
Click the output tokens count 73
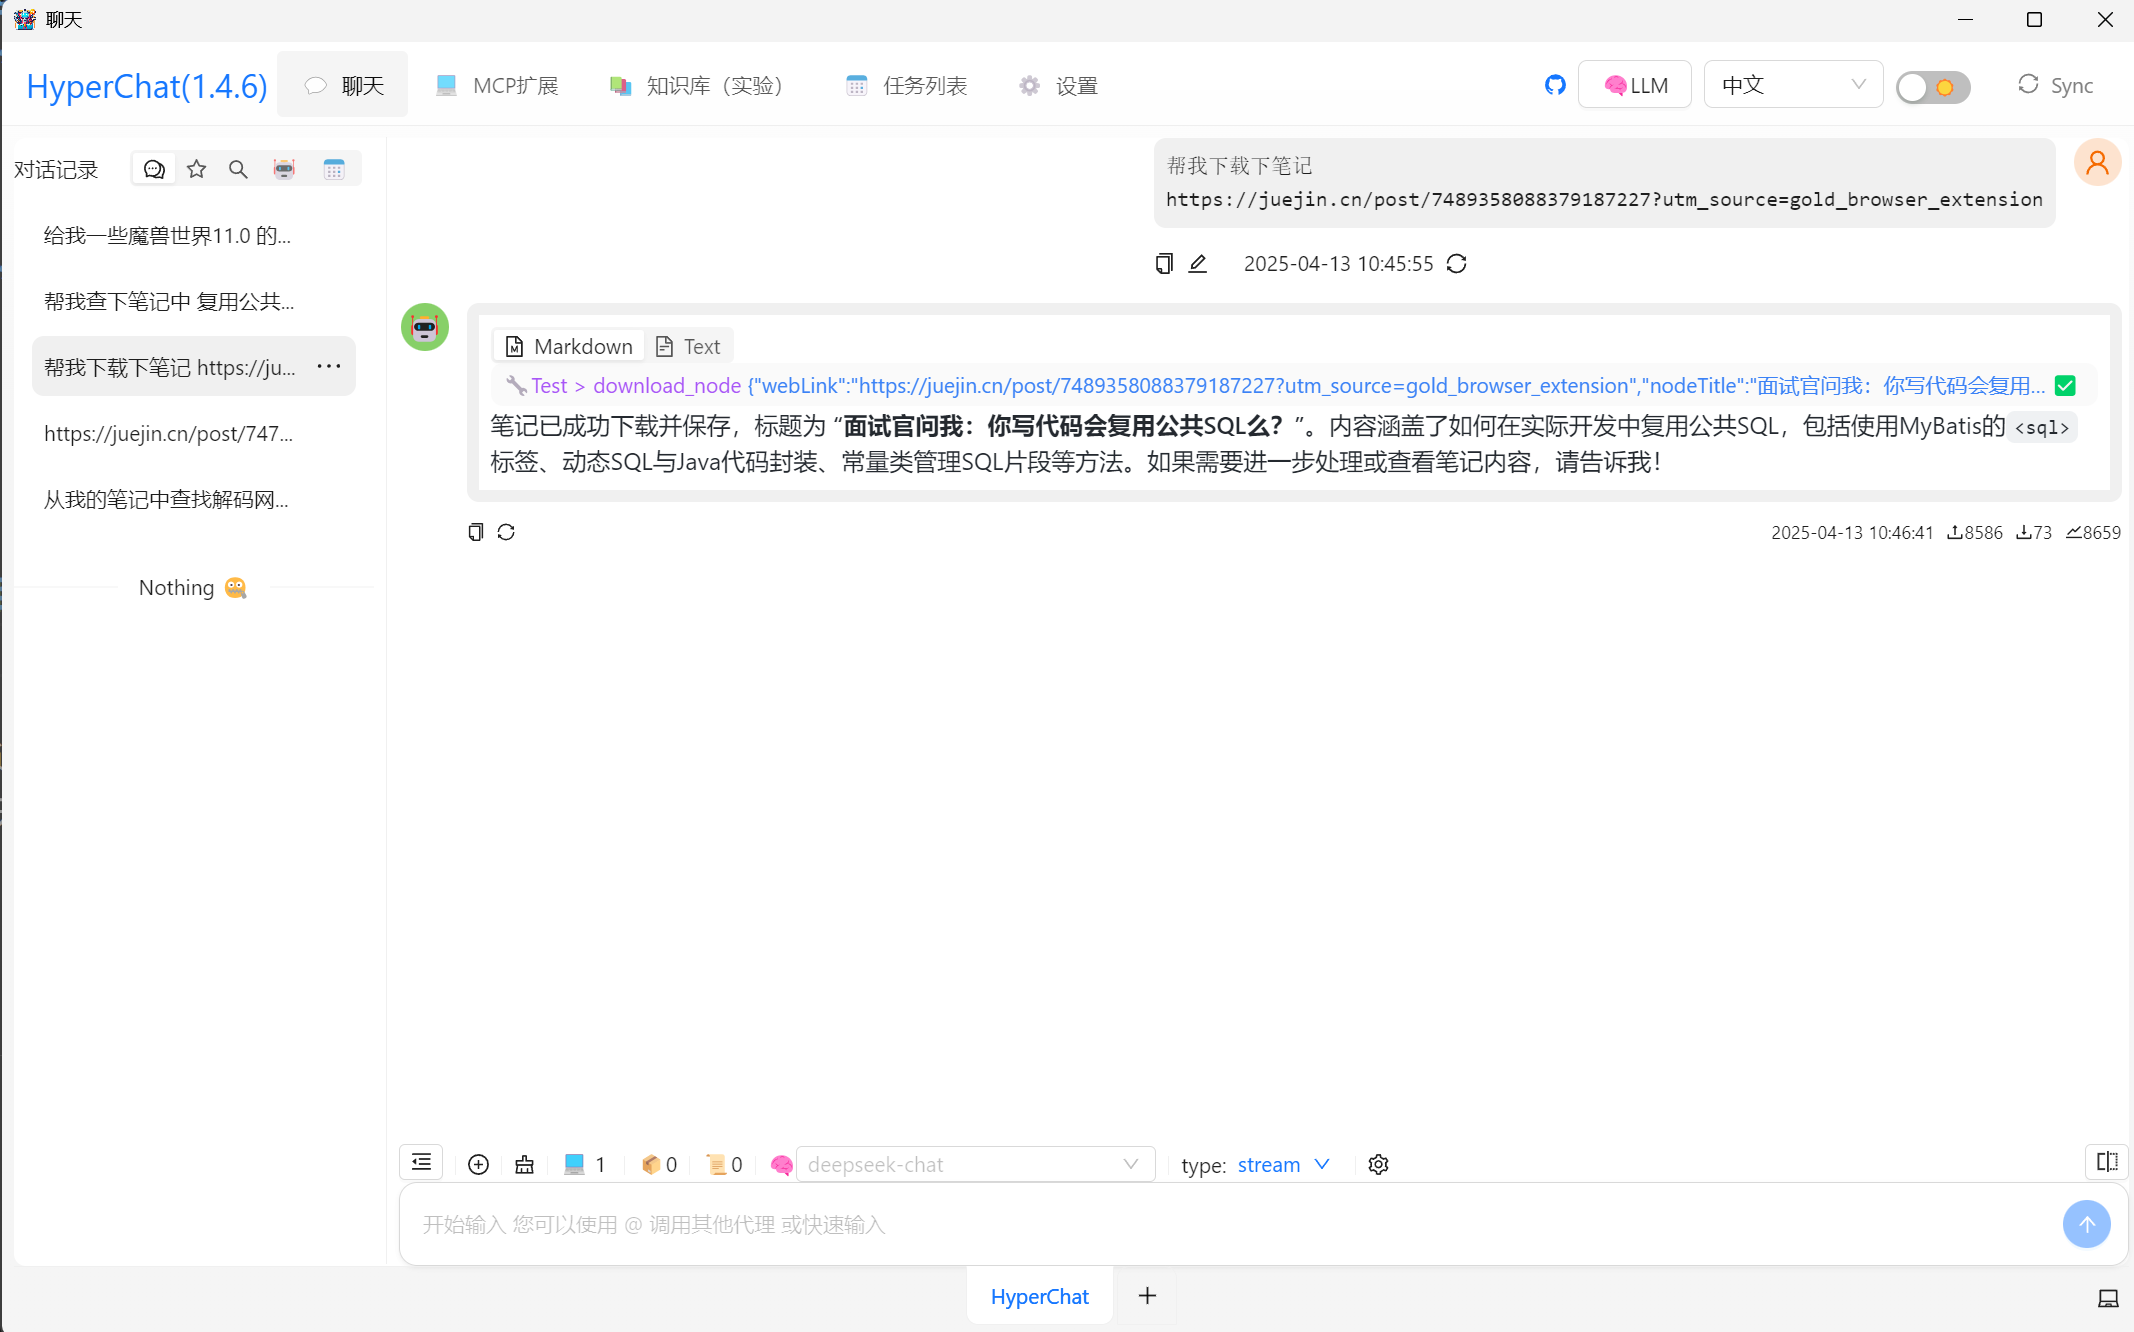tap(2034, 532)
